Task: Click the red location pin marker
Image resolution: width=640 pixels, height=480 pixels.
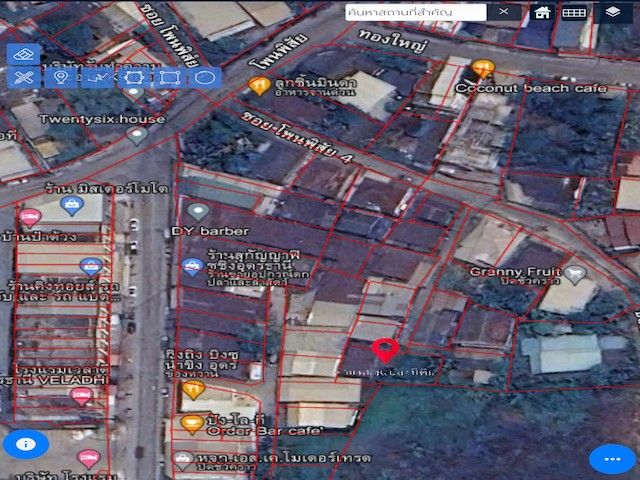Action: point(385,350)
